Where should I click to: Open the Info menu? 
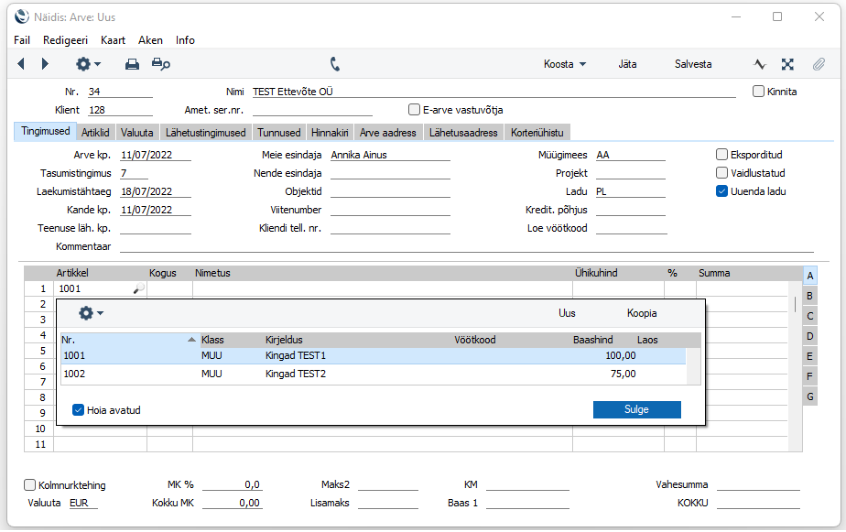[185, 40]
